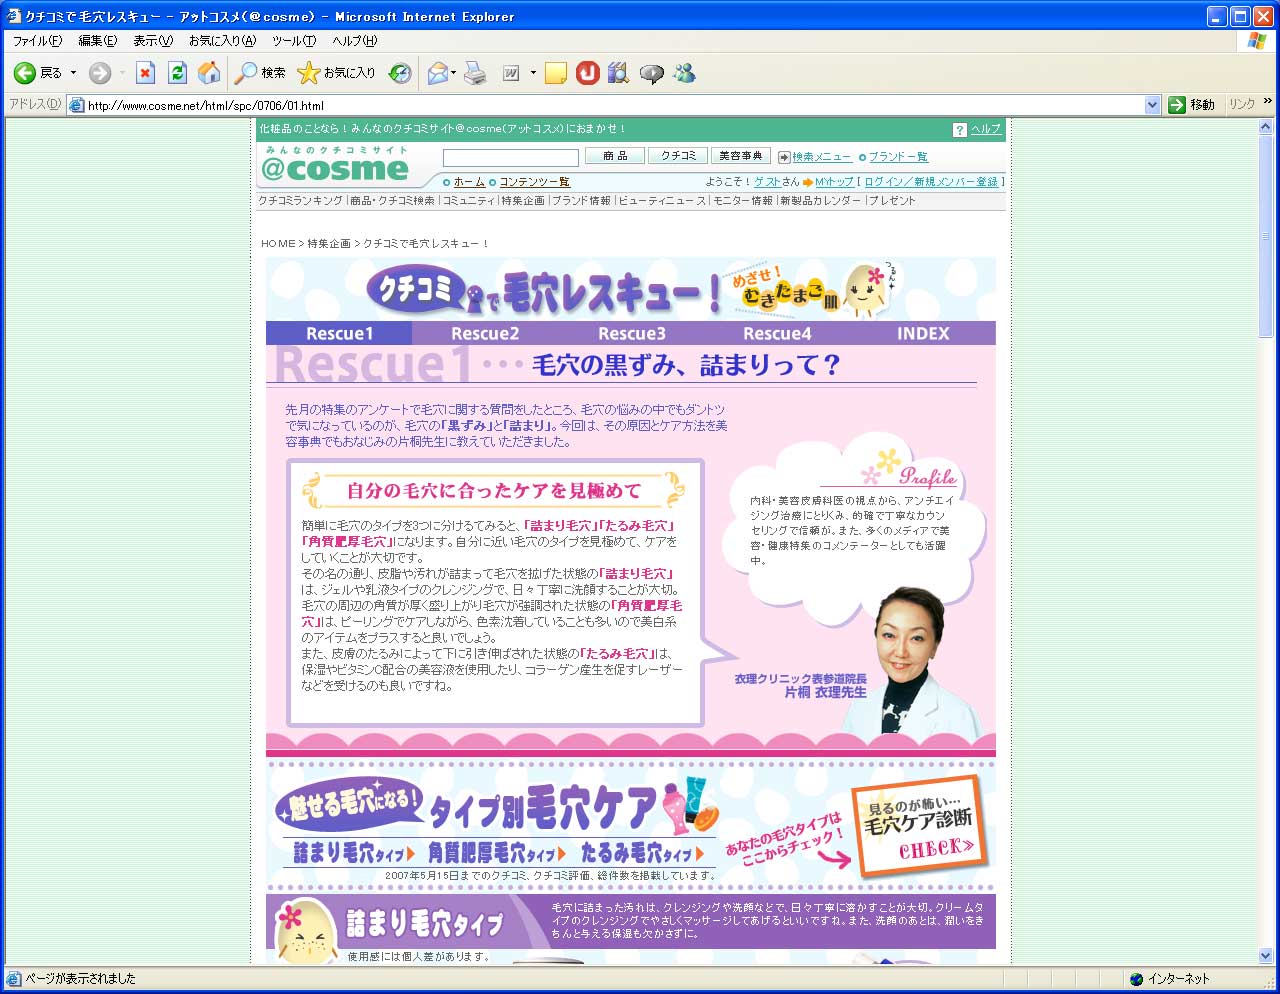Open the History toolbar icon

click(400, 73)
